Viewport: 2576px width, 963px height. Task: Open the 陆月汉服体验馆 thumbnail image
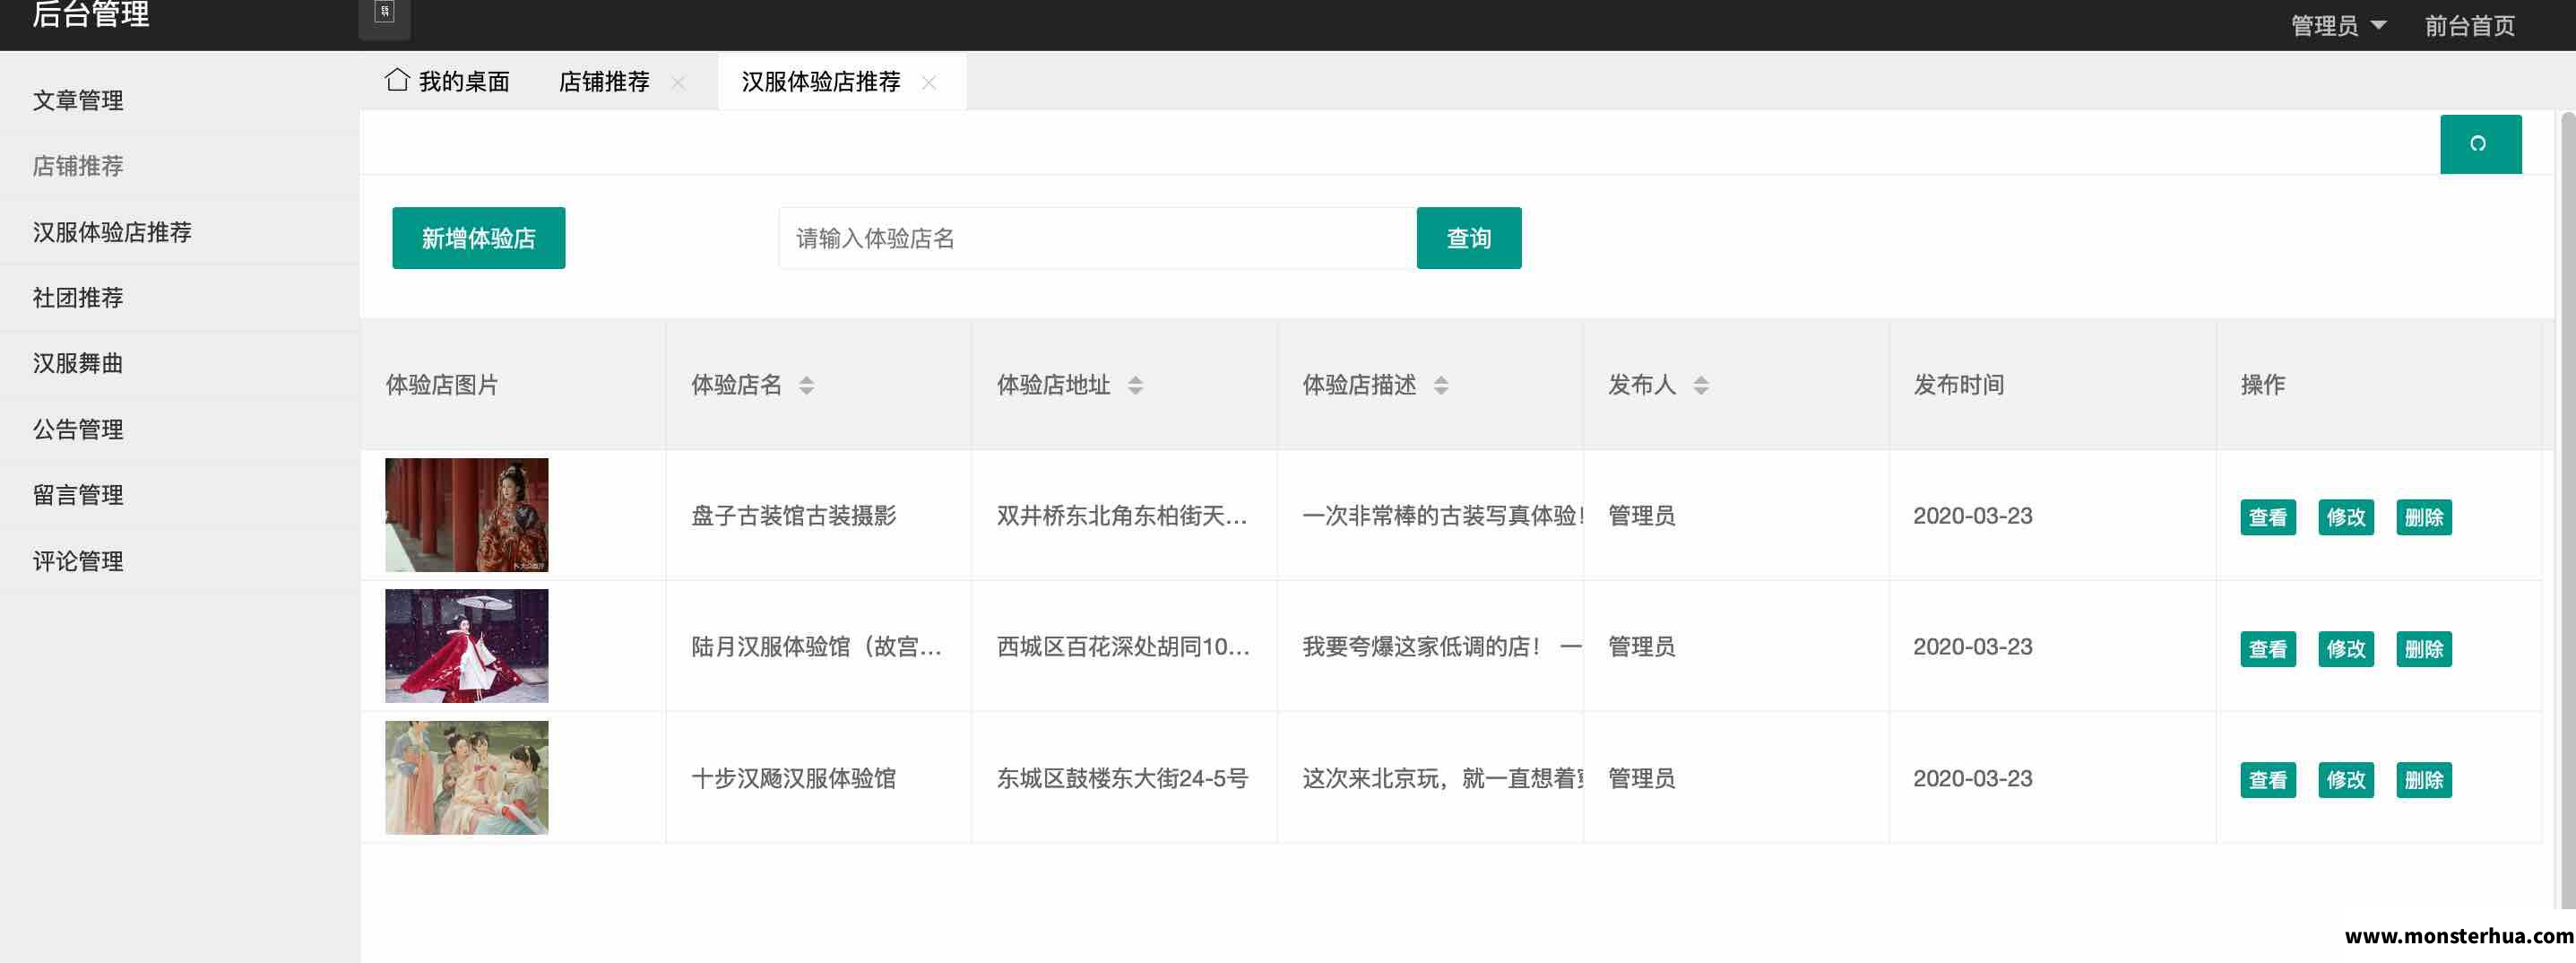[x=467, y=646]
